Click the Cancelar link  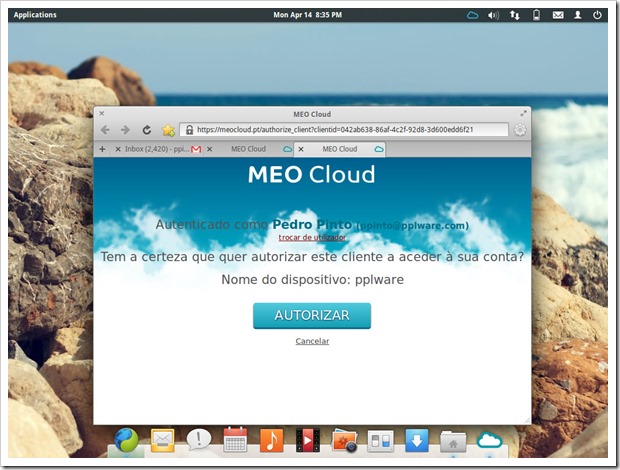[312, 341]
